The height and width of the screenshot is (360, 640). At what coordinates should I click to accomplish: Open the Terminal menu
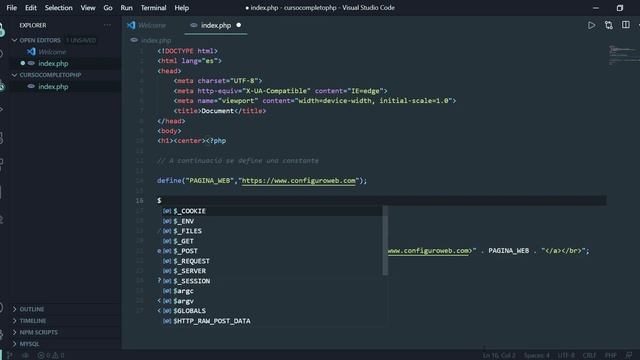click(x=153, y=8)
